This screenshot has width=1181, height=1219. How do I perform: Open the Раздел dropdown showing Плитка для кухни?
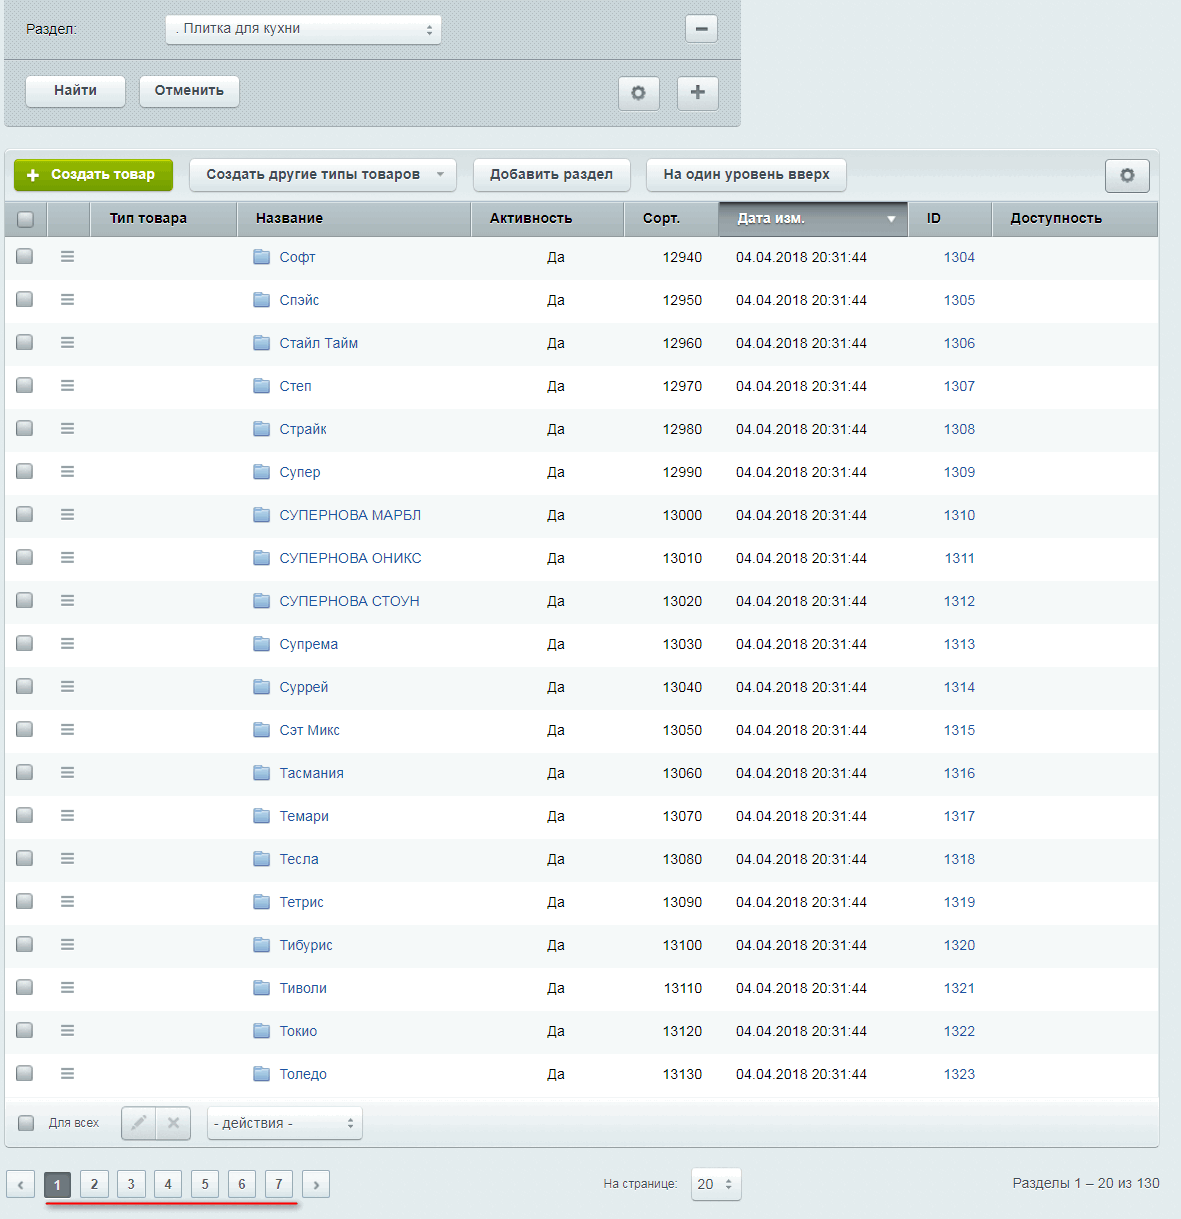[303, 29]
